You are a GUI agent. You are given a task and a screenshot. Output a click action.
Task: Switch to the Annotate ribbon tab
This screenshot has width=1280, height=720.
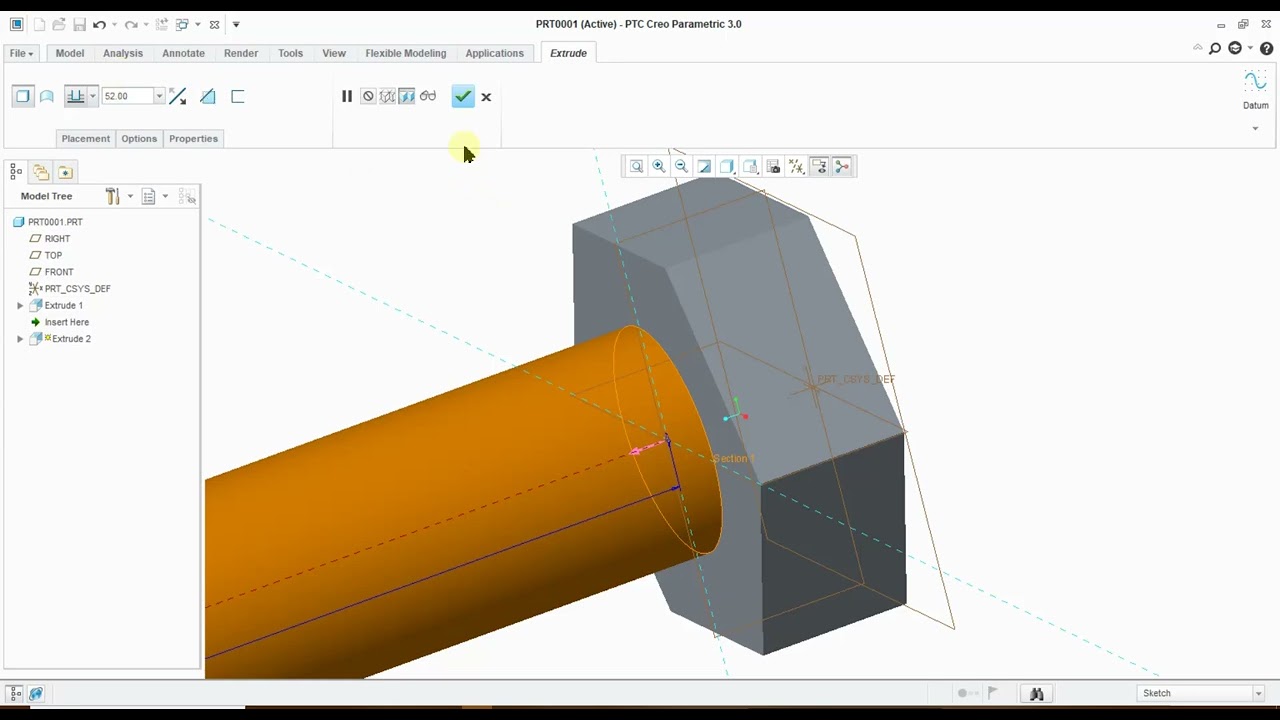pos(183,53)
